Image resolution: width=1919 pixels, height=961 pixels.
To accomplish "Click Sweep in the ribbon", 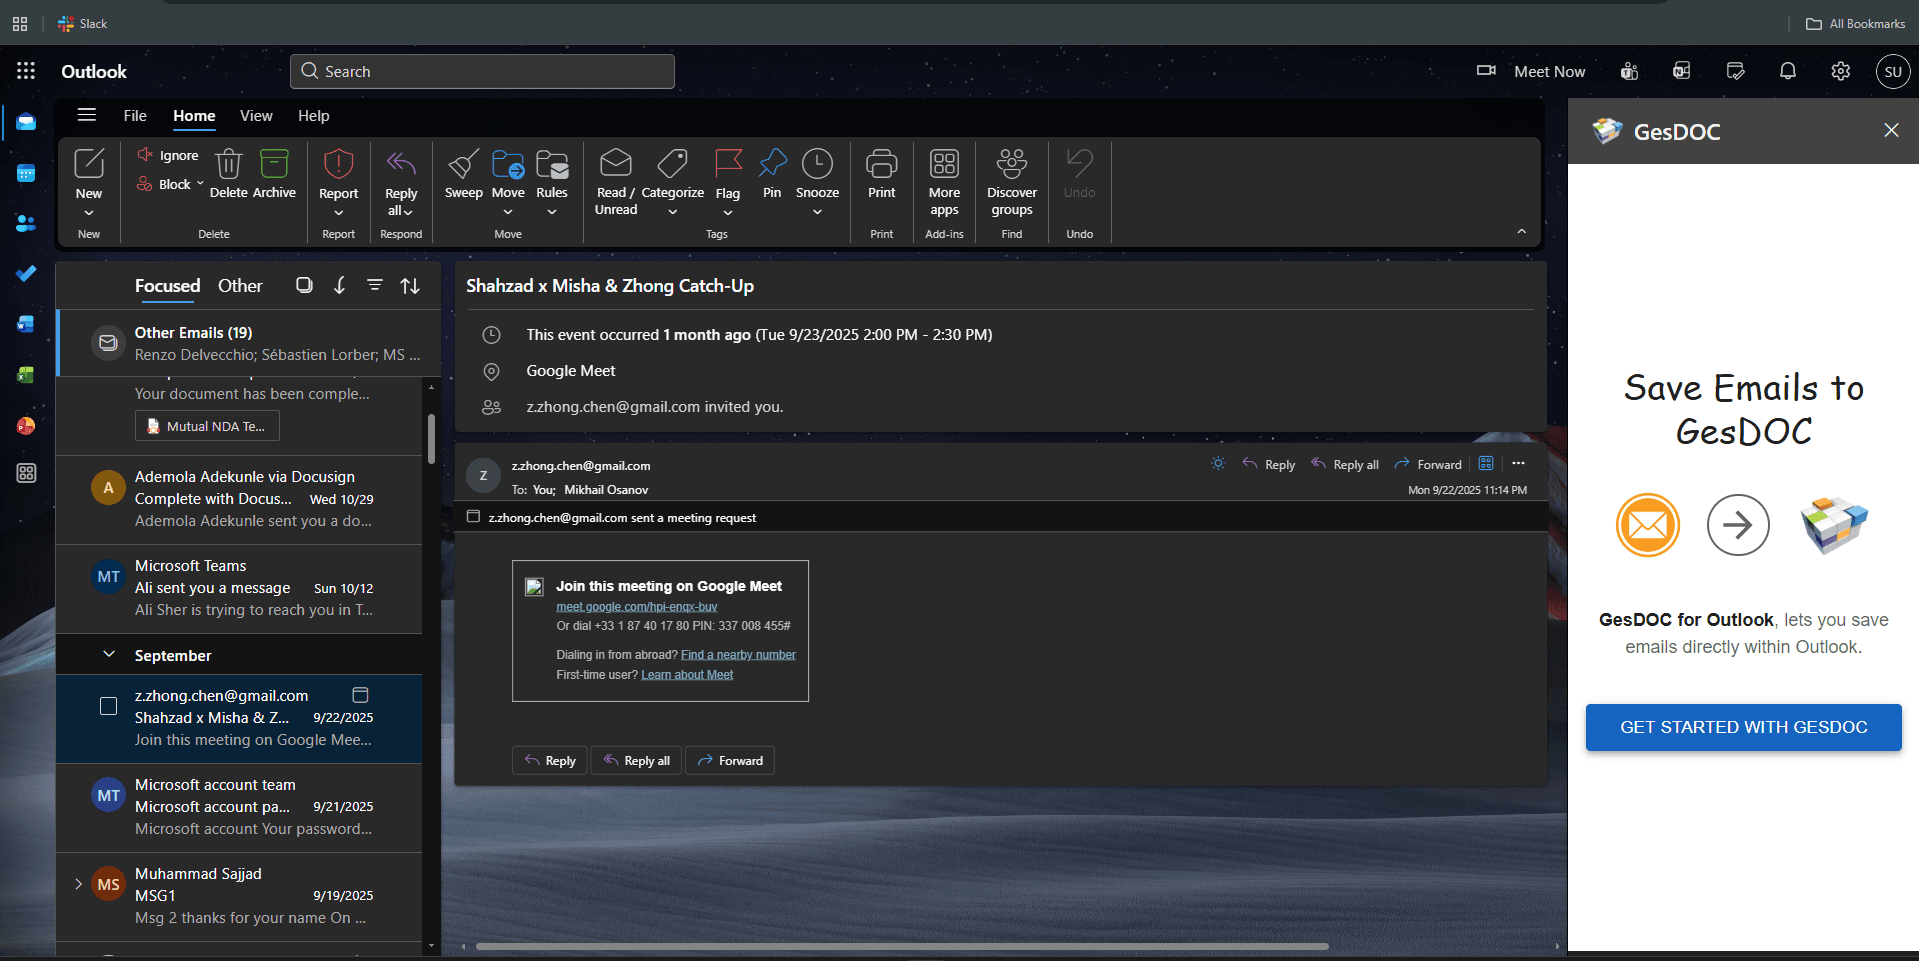I will pos(463,175).
